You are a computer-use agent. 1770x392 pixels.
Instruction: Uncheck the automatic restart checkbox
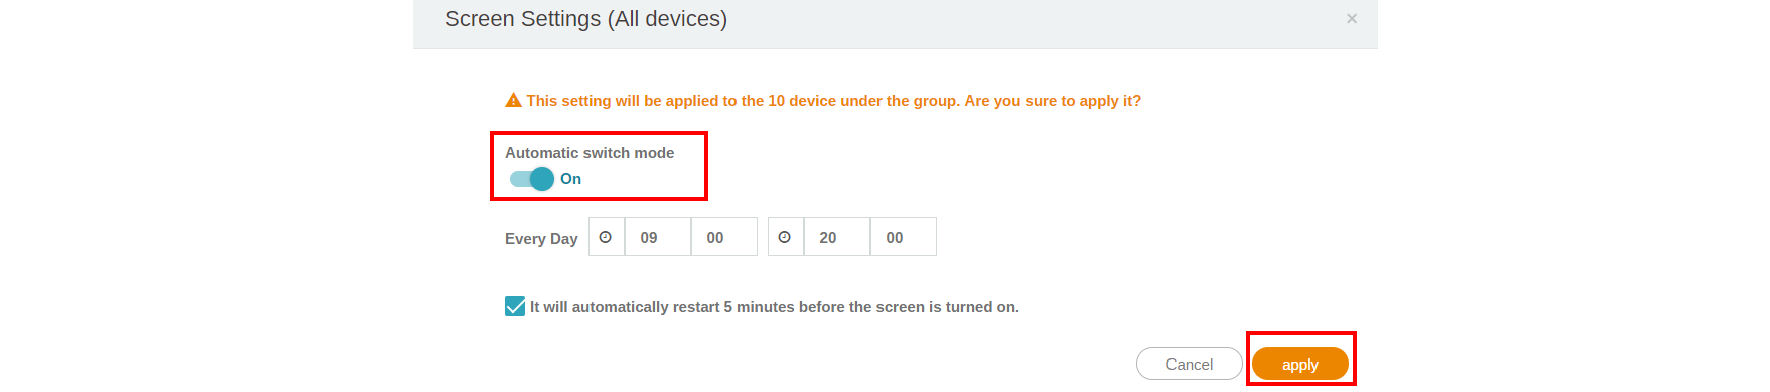coord(515,306)
